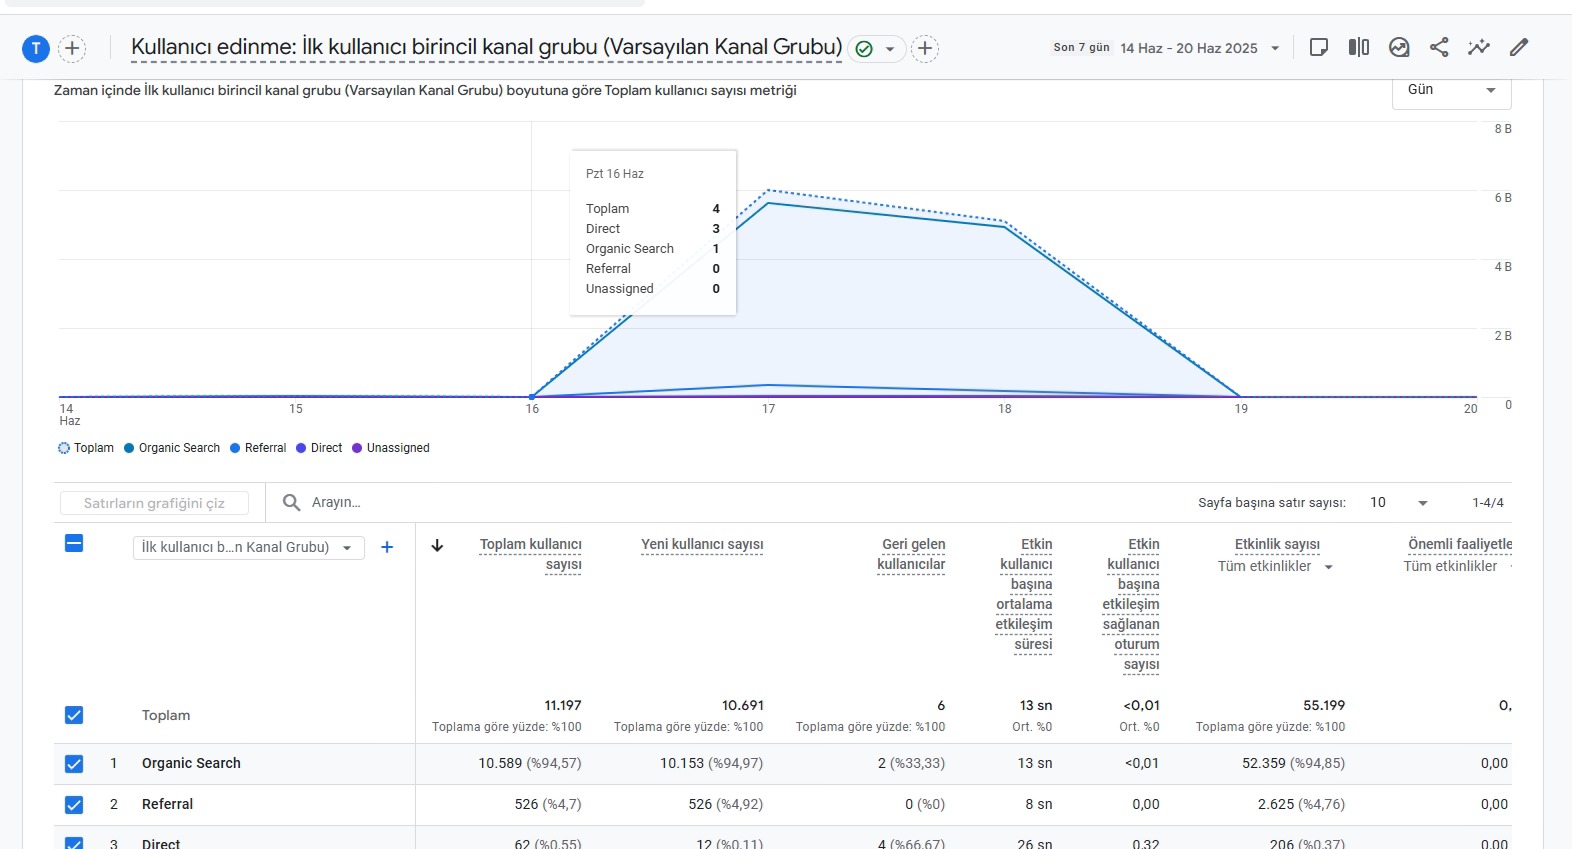This screenshot has width=1572, height=849.
Task: Open rows per page dropdown showing 10
Action: (1399, 503)
